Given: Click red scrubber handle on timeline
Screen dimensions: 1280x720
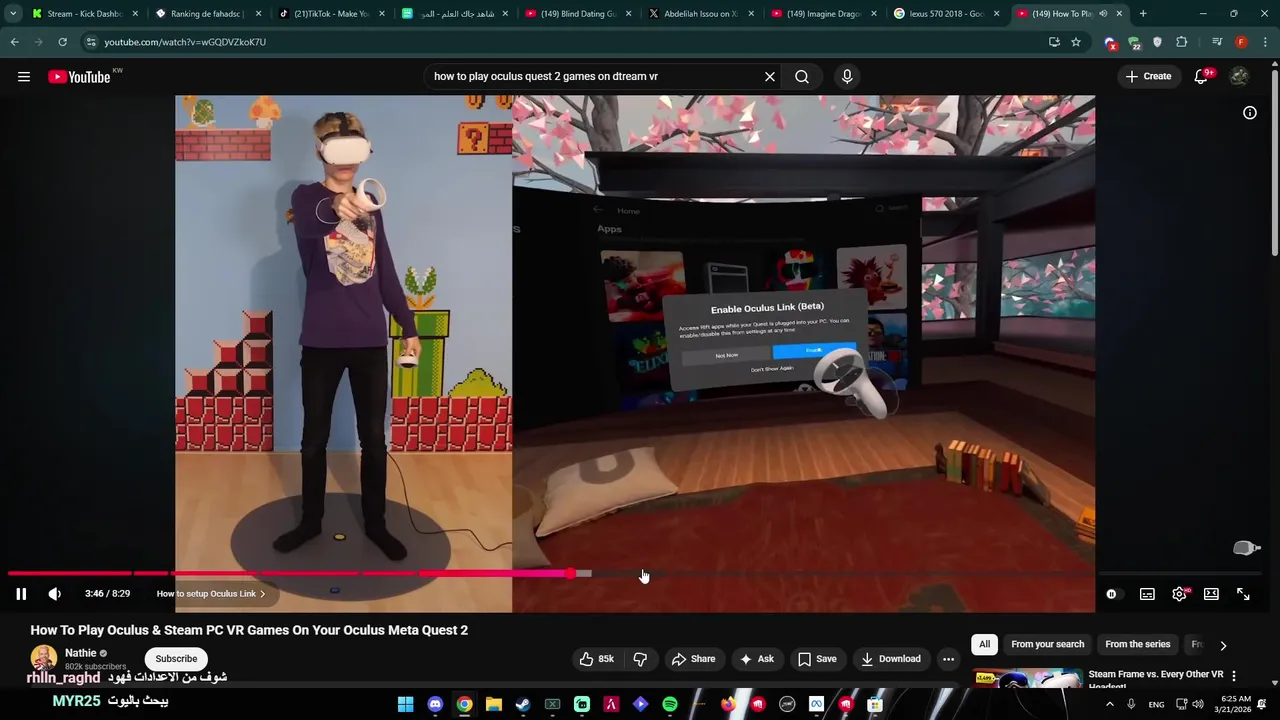Looking at the screenshot, I should pyautogui.click(x=570, y=574).
